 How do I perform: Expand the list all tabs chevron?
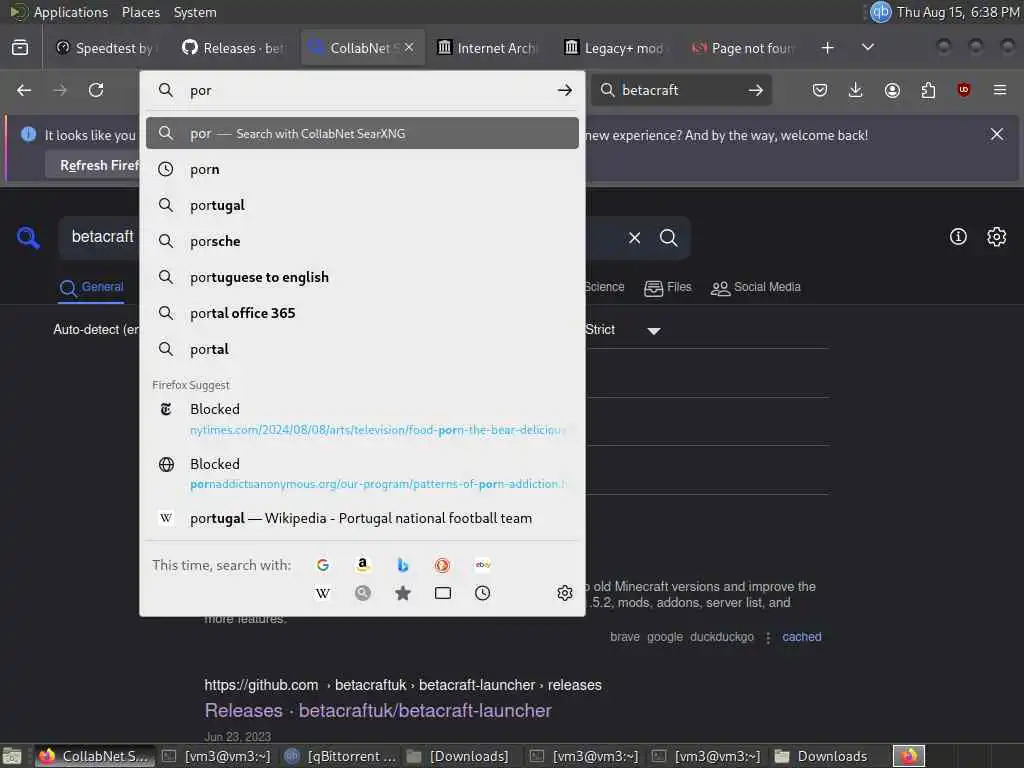coord(868,48)
